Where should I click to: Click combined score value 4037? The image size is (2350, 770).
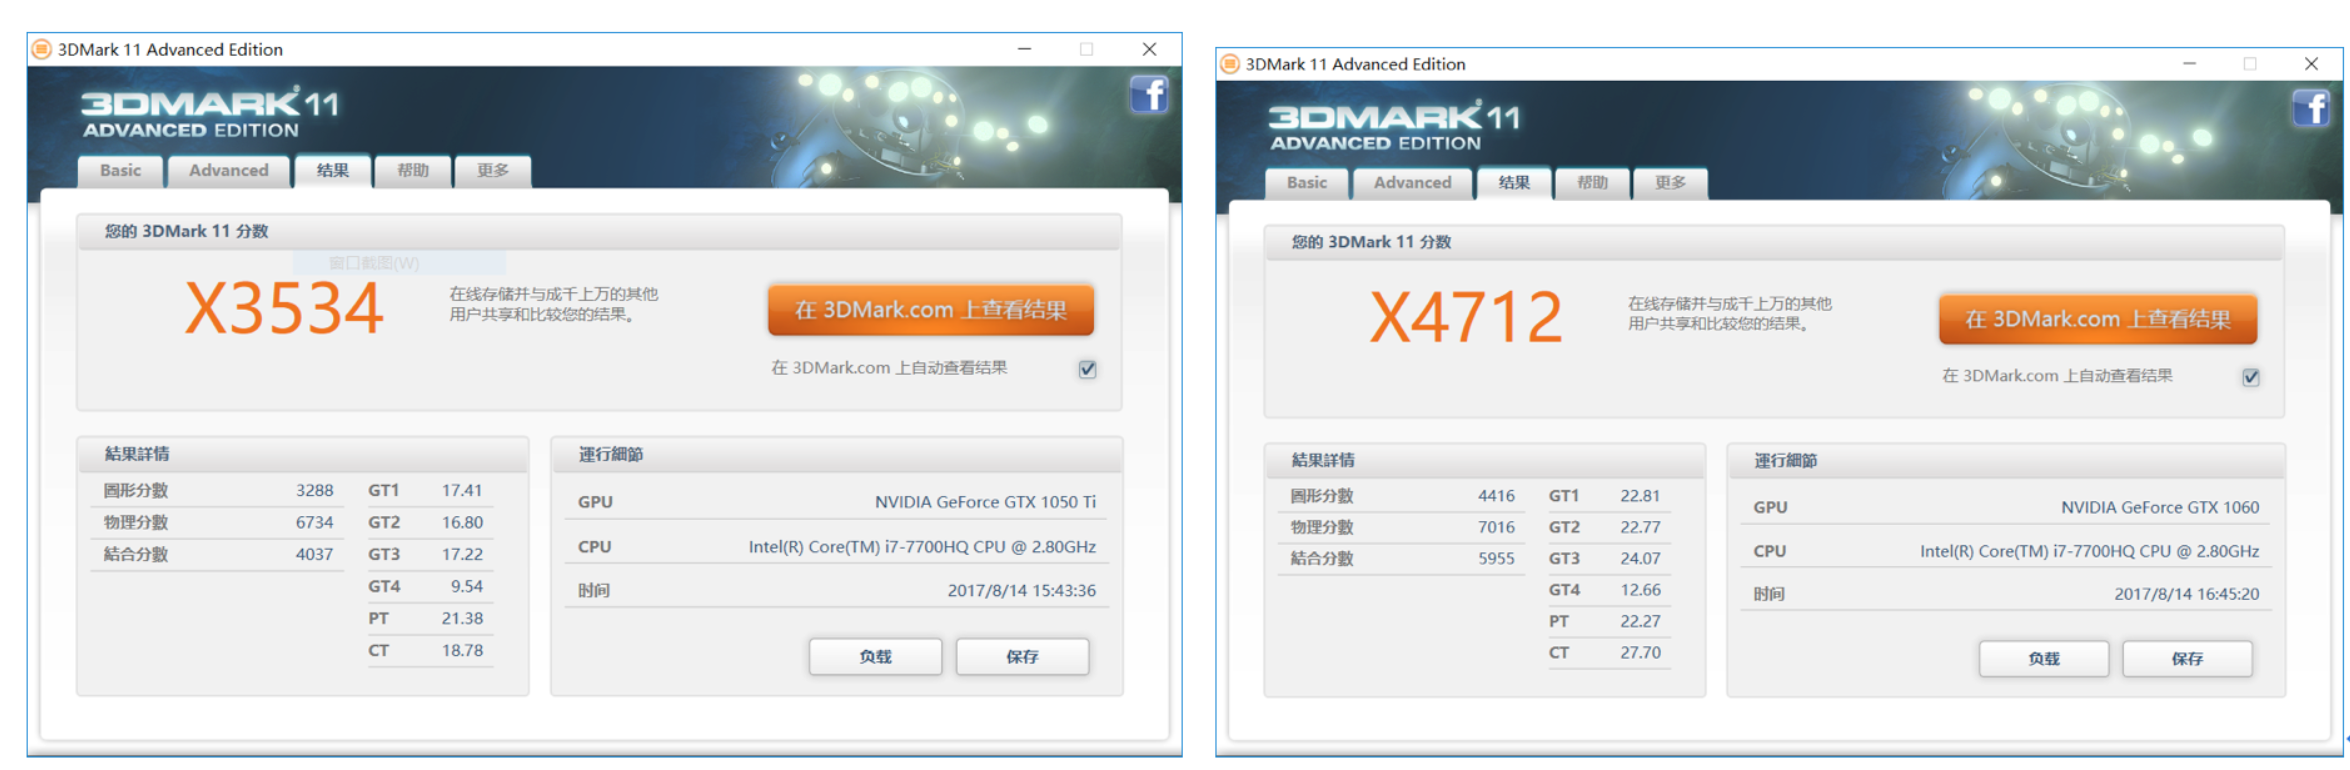pyautogui.click(x=314, y=555)
